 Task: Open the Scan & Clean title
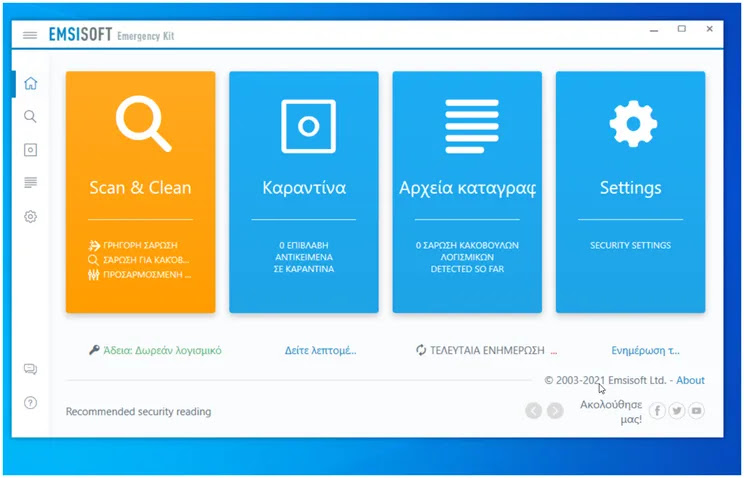tap(140, 187)
